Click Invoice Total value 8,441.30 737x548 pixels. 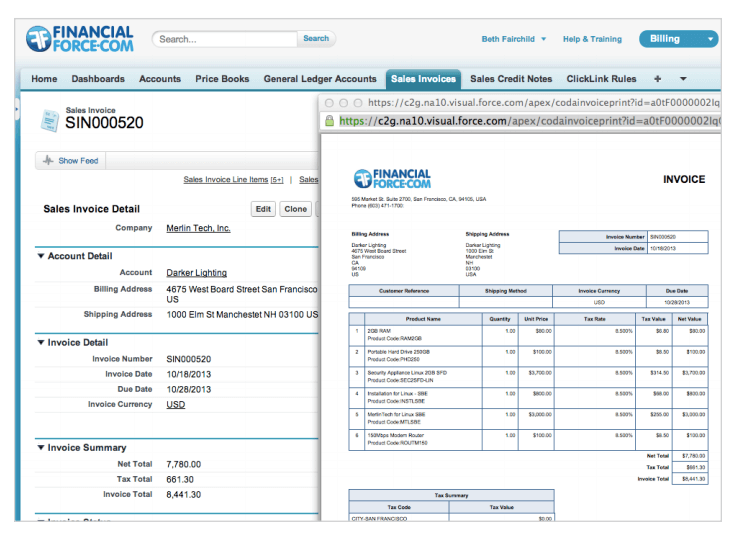pos(183,494)
